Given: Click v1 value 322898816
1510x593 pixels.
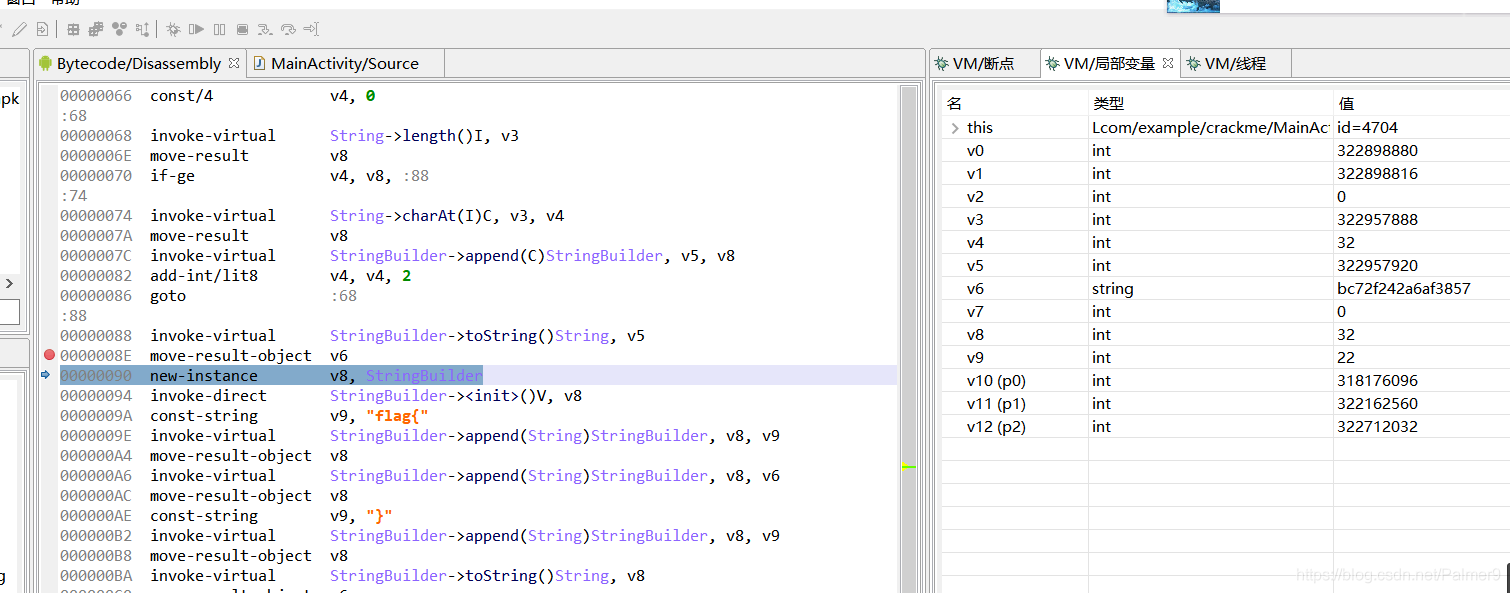Looking at the screenshot, I should click(x=1377, y=174).
